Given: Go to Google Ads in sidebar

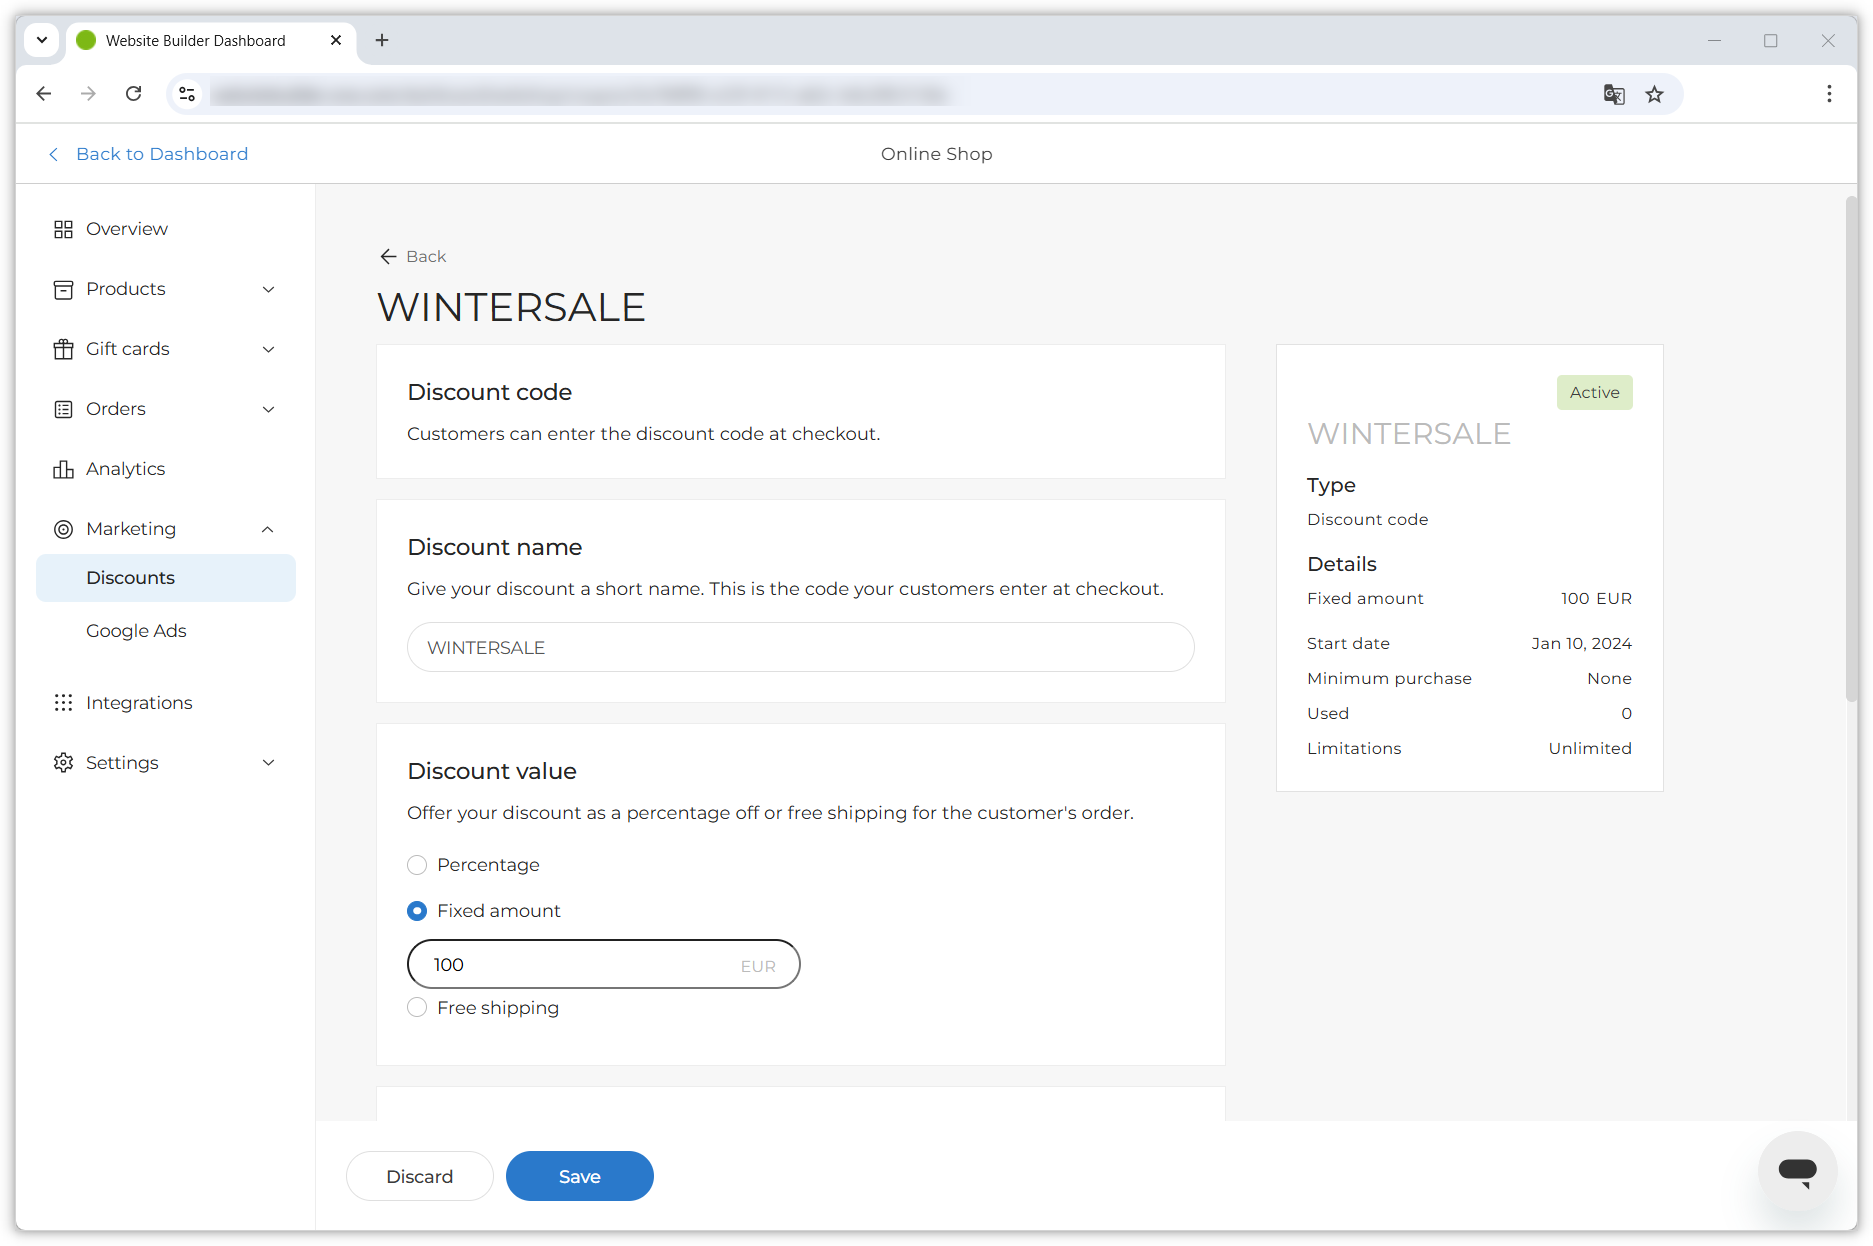Looking at the screenshot, I should [x=136, y=631].
